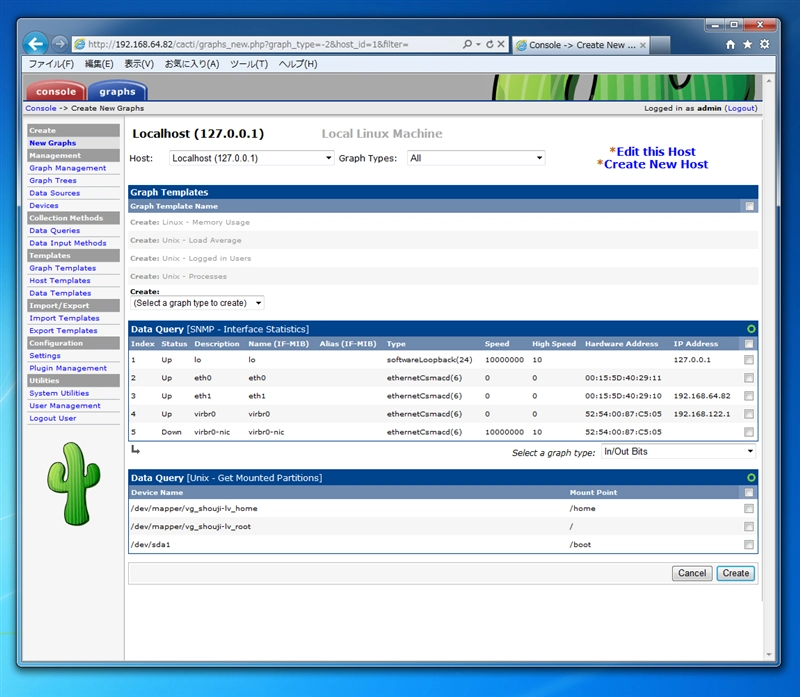Switch to the console tab

[x=56, y=91]
